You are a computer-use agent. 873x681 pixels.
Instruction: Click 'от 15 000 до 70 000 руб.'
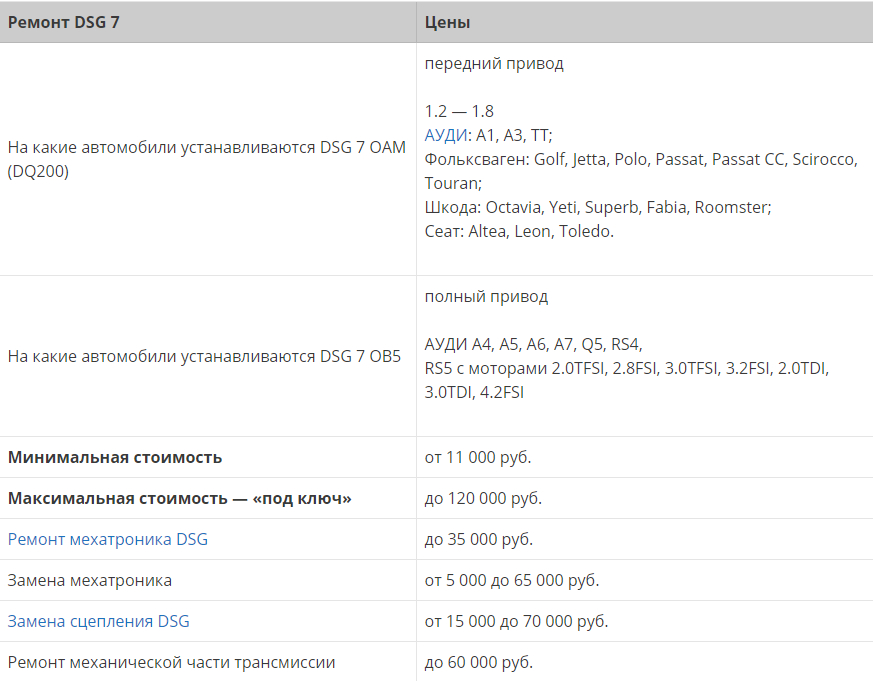coord(516,621)
